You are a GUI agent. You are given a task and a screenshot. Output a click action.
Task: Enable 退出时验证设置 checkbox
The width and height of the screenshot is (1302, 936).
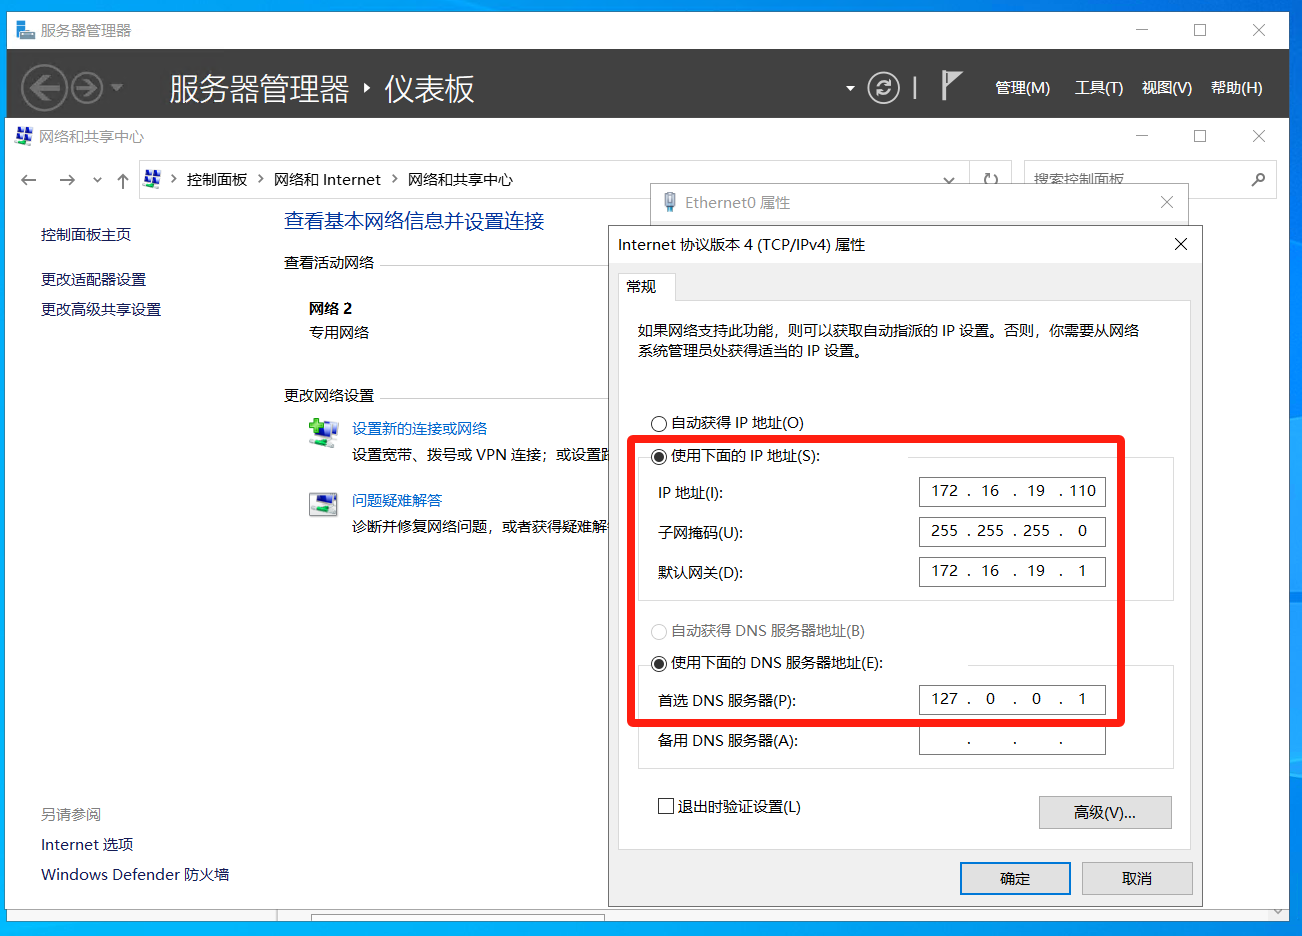pyautogui.click(x=666, y=806)
